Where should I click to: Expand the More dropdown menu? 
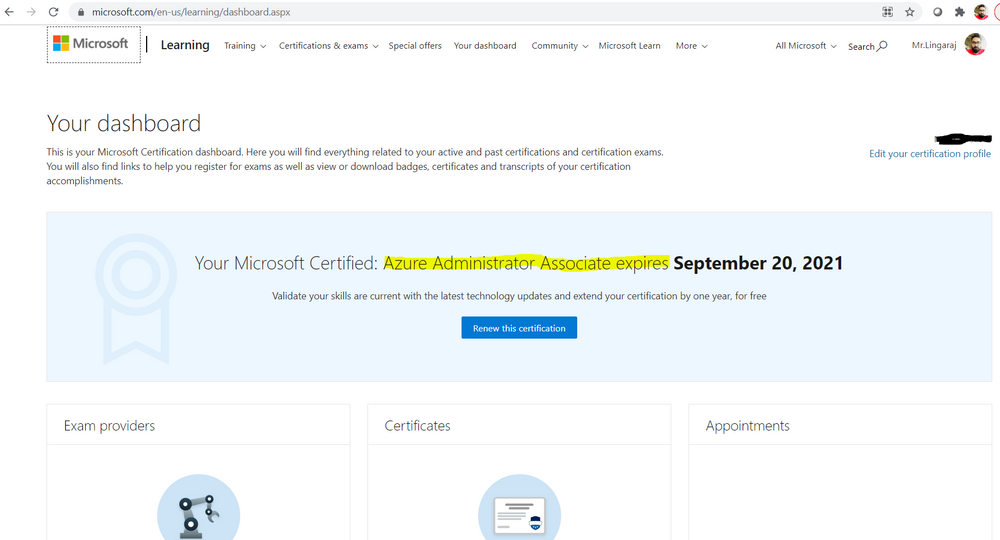coord(691,46)
